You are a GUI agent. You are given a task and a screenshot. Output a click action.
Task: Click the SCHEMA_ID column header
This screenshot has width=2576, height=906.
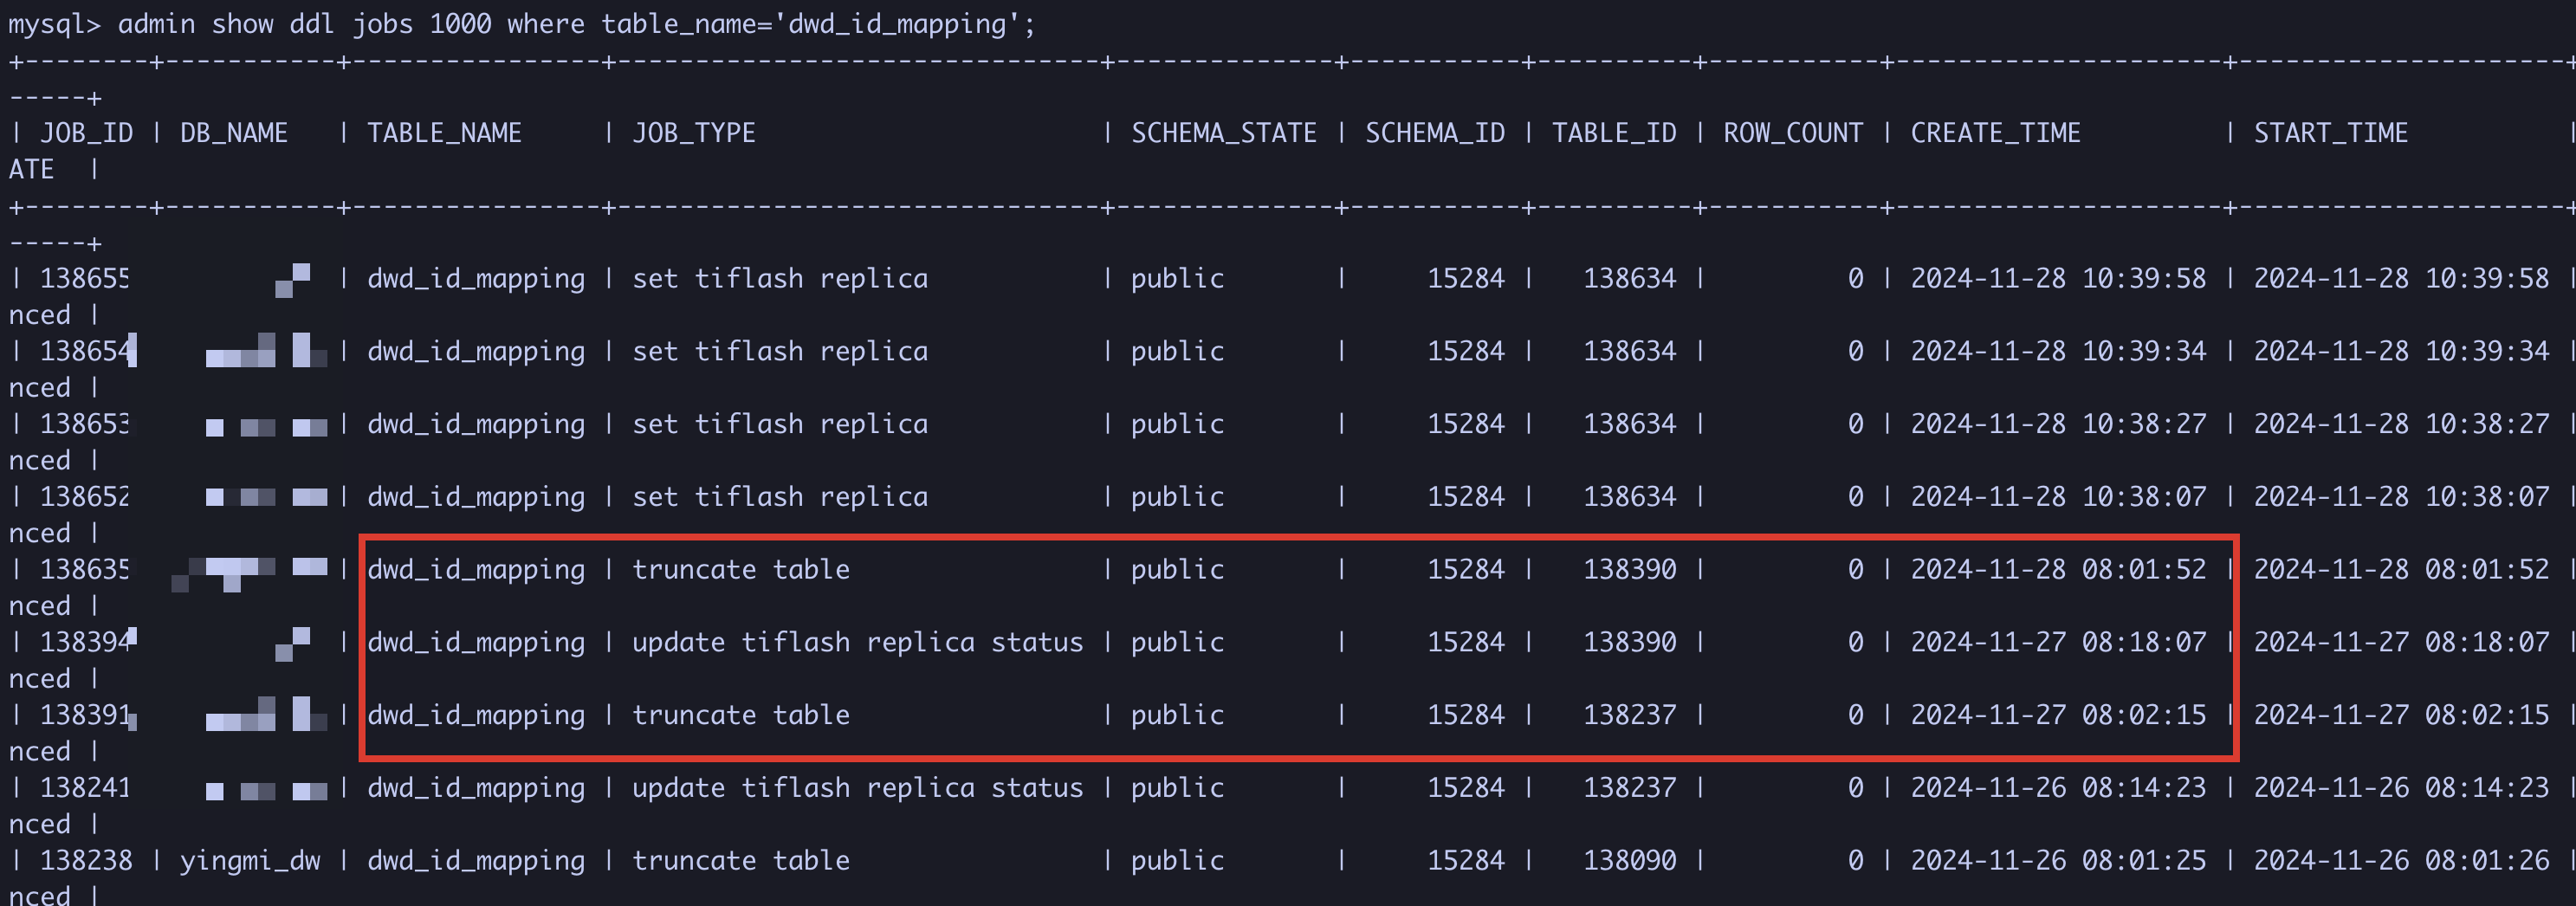point(1435,133)
